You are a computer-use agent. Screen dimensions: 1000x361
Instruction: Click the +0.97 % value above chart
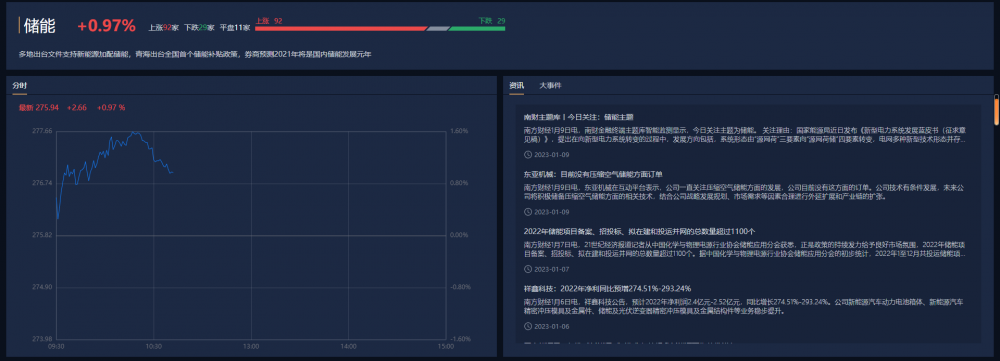(111, 108)
